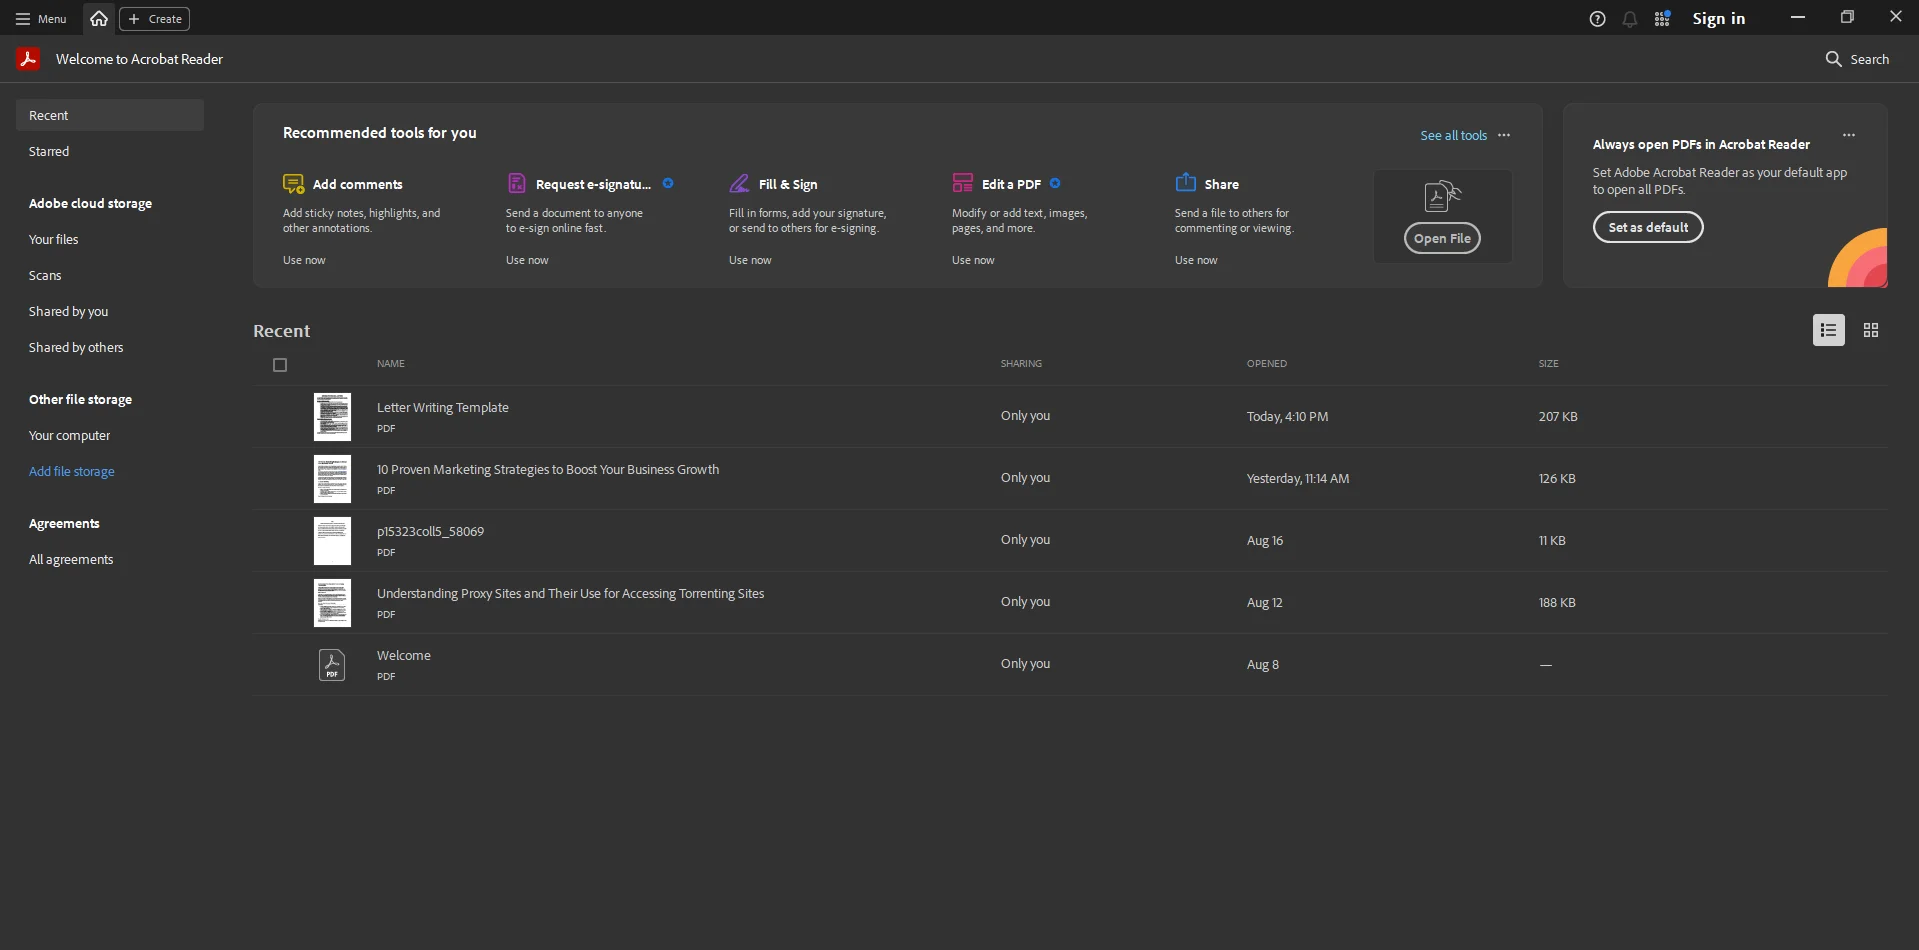This screenshot has width=1919, height=950.
Task: Select p15323coll5_58069 file name
Action: pyautogui.click(x=430, y=532)
